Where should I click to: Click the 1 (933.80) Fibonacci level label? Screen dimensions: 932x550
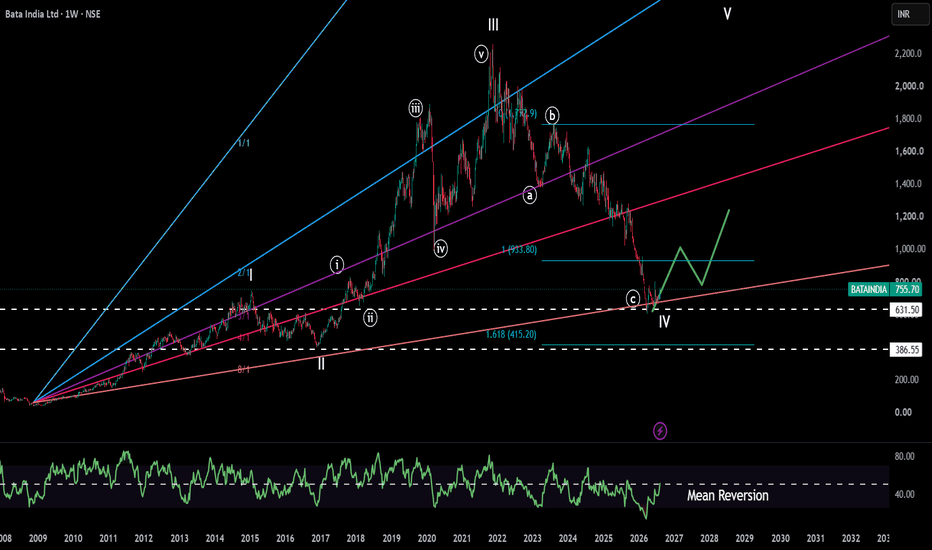519,250
